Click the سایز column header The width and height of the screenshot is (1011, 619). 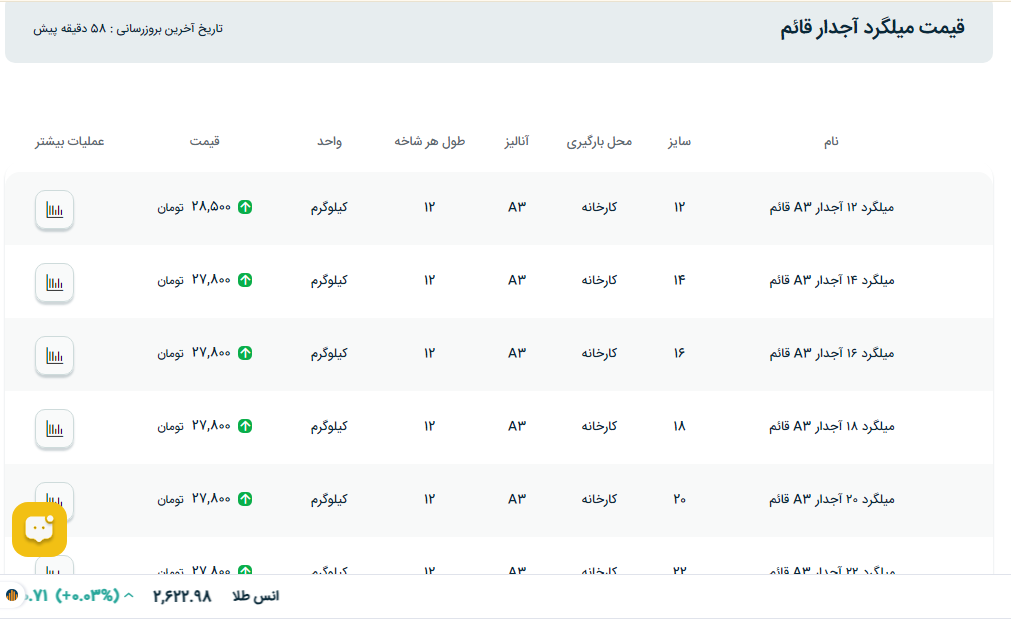coord(680,141)
